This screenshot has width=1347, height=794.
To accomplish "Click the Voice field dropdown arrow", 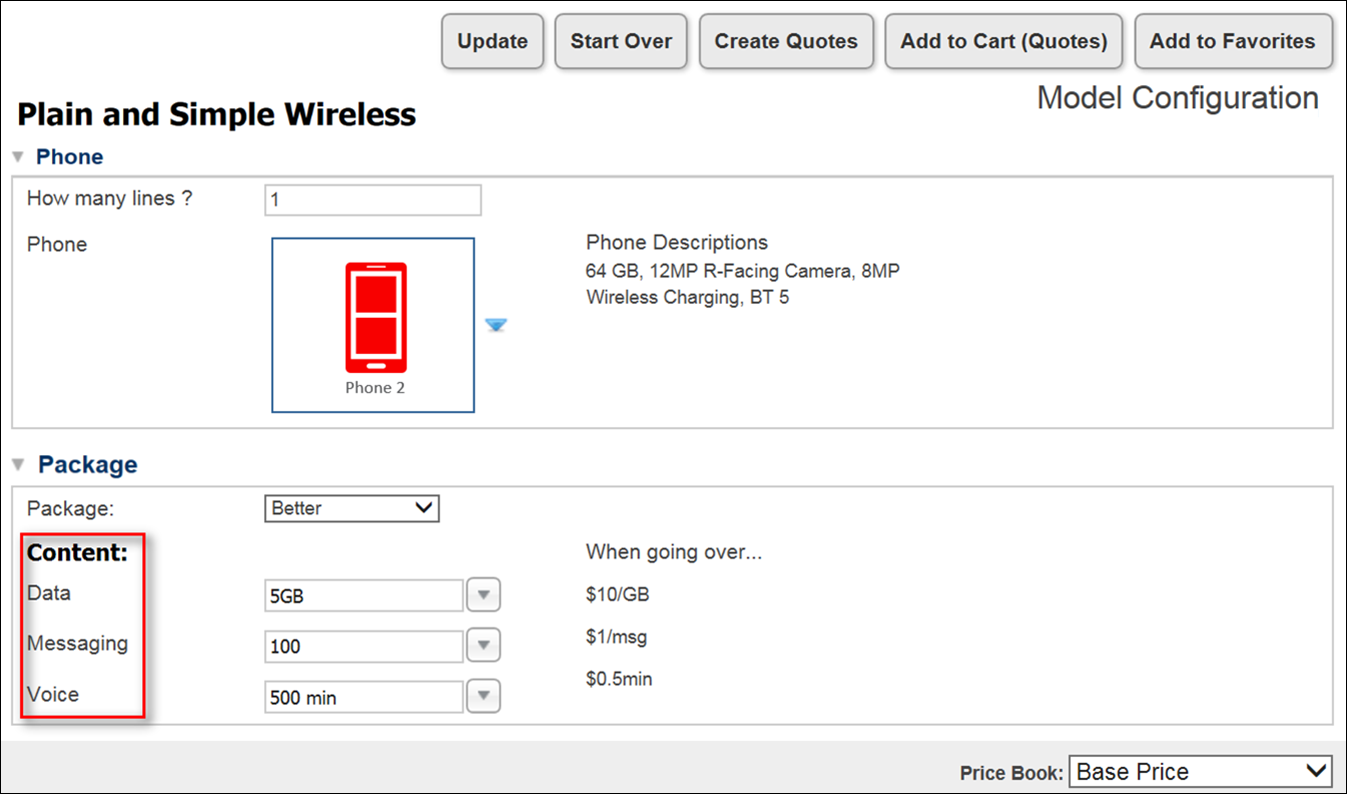I will point(484,697).
